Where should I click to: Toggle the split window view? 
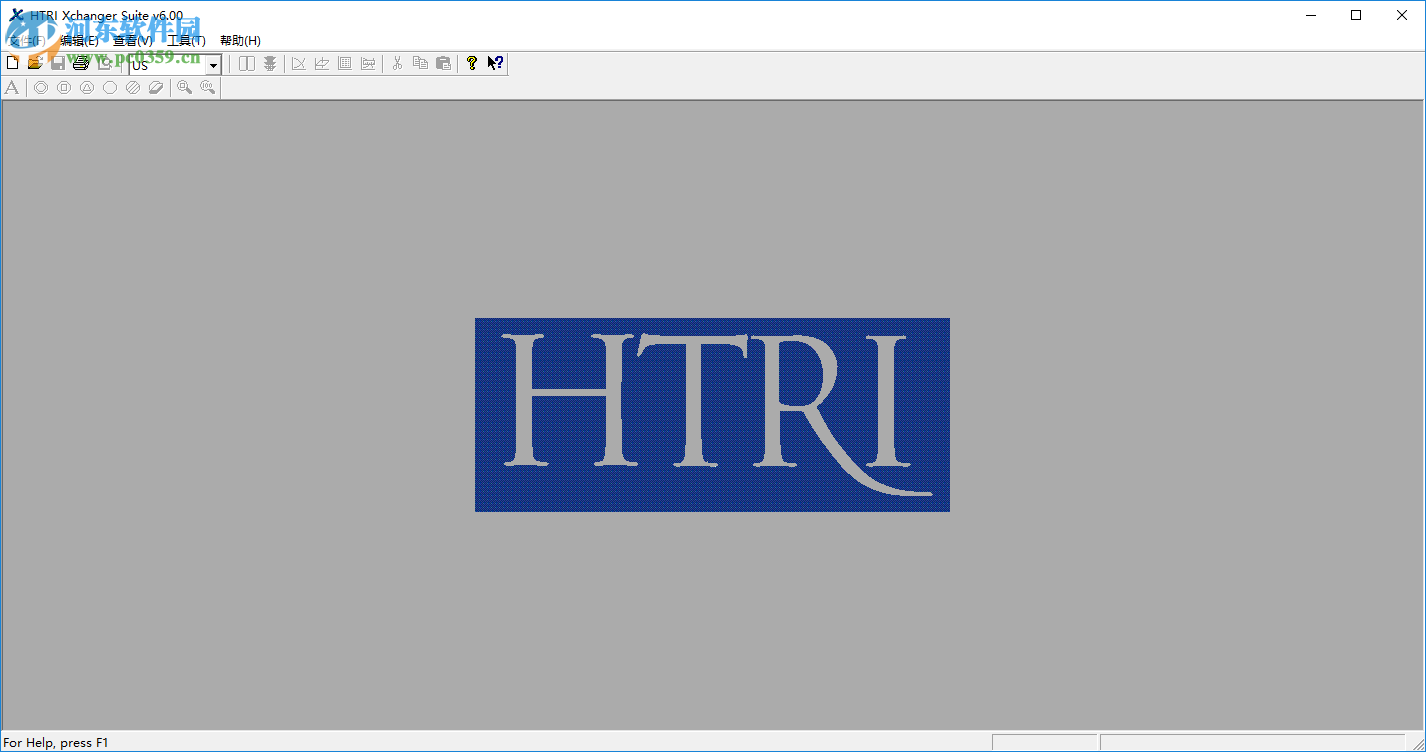[246, 62]
